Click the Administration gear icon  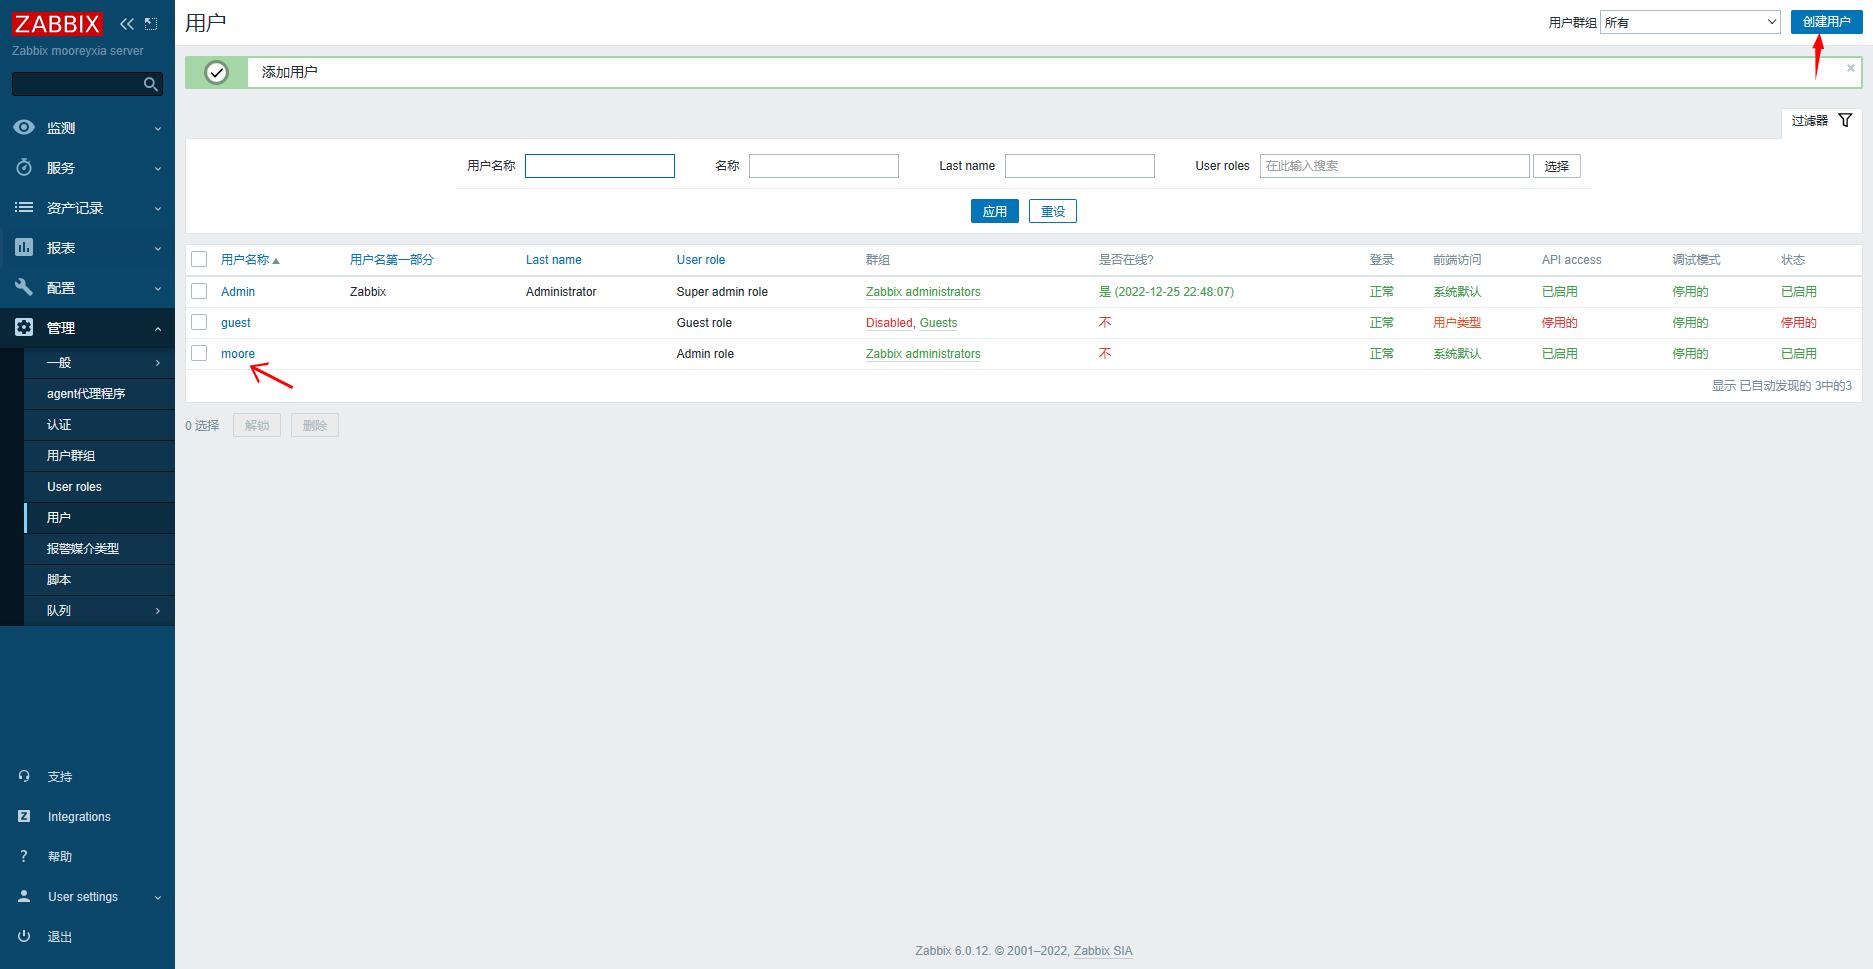(24, 328)
